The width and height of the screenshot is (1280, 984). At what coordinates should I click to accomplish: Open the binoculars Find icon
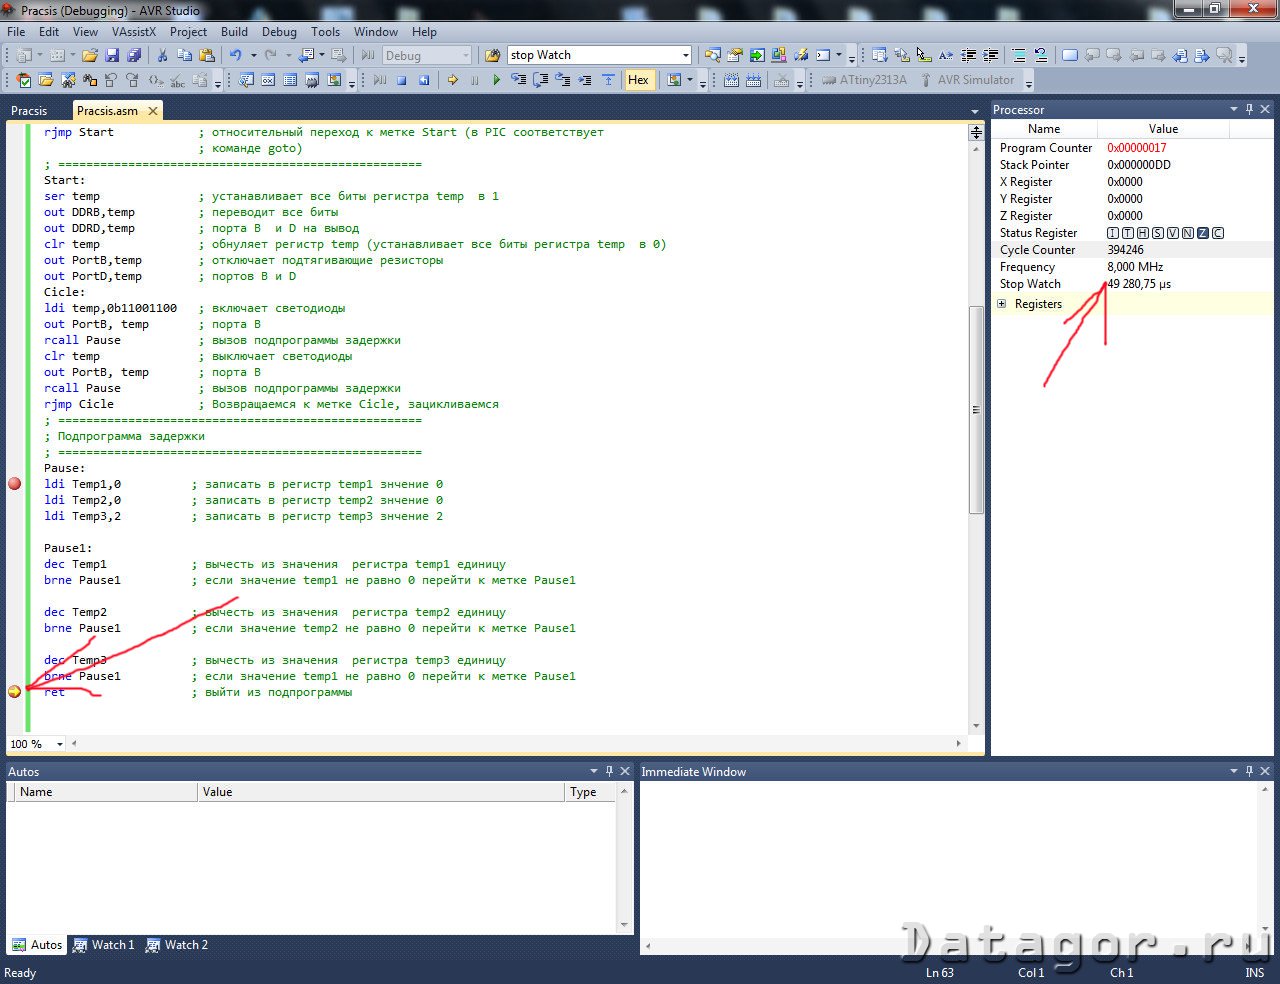(x=89, y=80)
